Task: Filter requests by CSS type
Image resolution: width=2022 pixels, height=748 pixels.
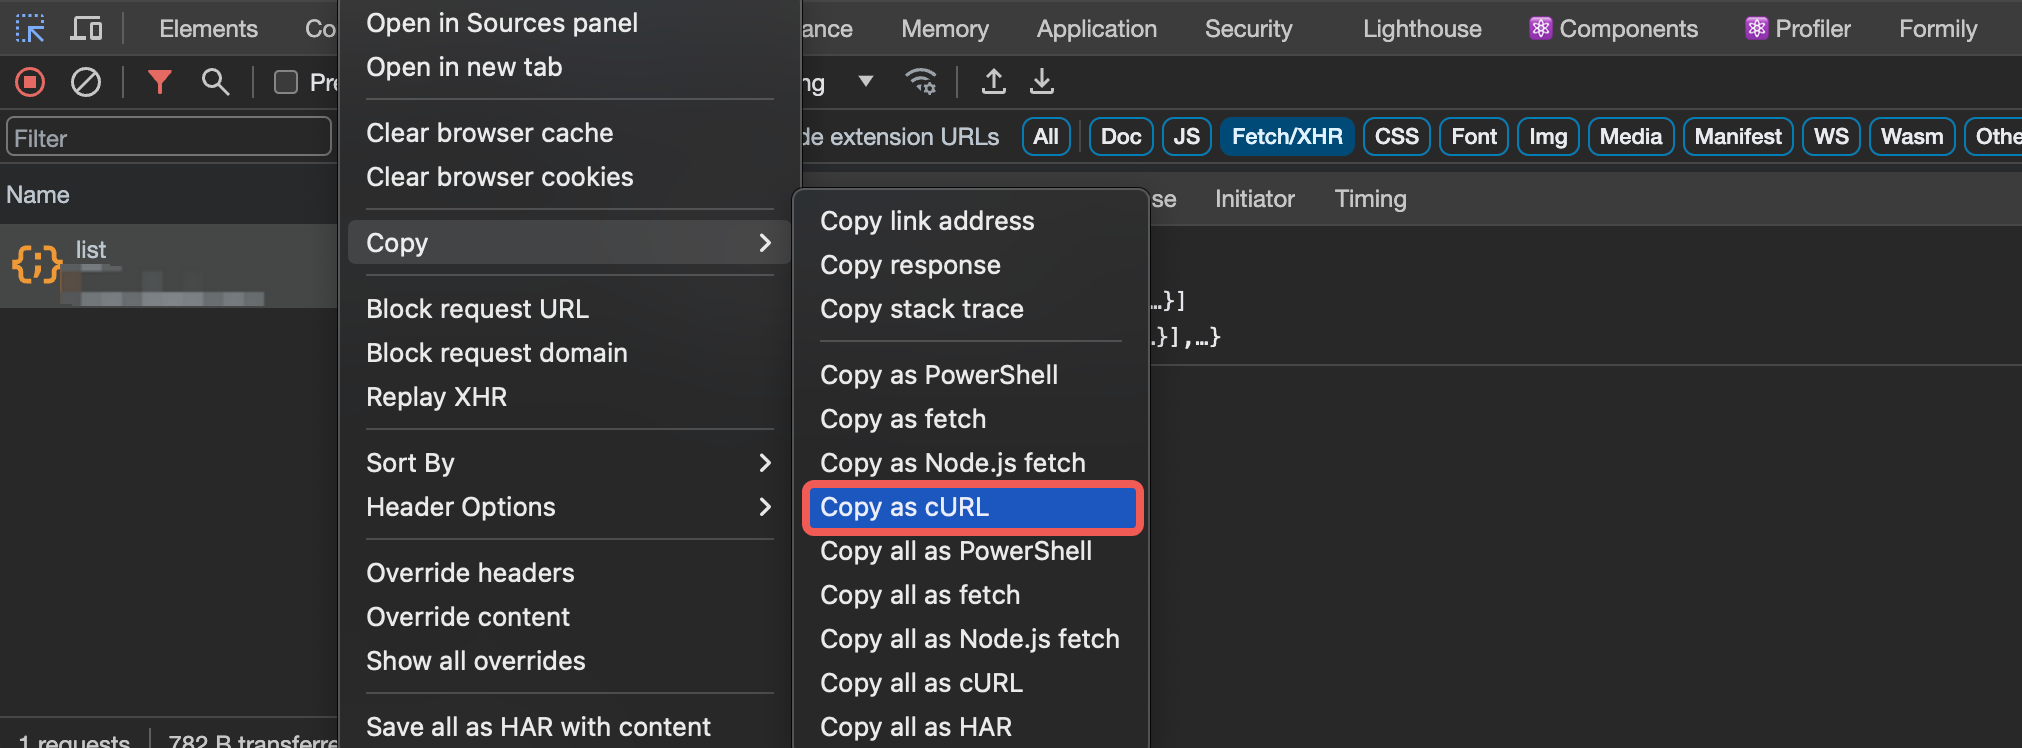Action: click(1397, 137)
